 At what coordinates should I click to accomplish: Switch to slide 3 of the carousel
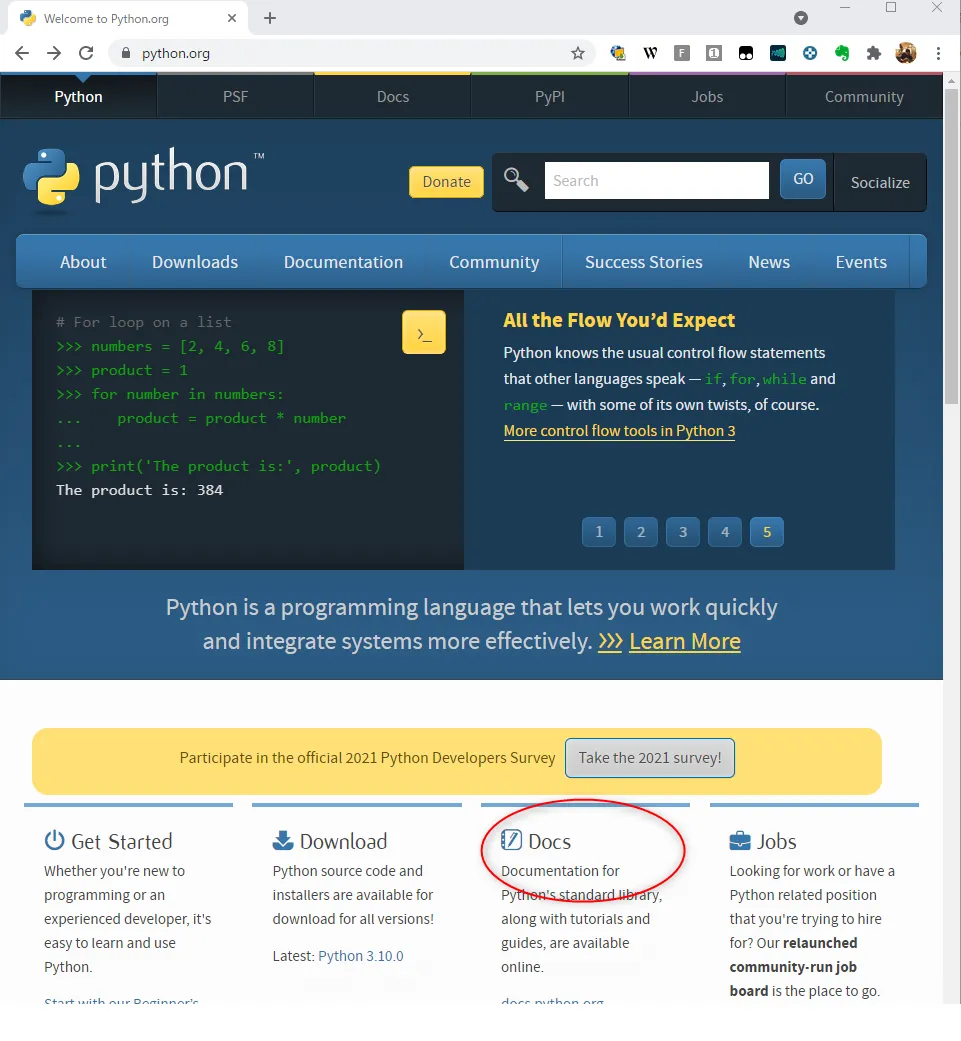point(683,532)
